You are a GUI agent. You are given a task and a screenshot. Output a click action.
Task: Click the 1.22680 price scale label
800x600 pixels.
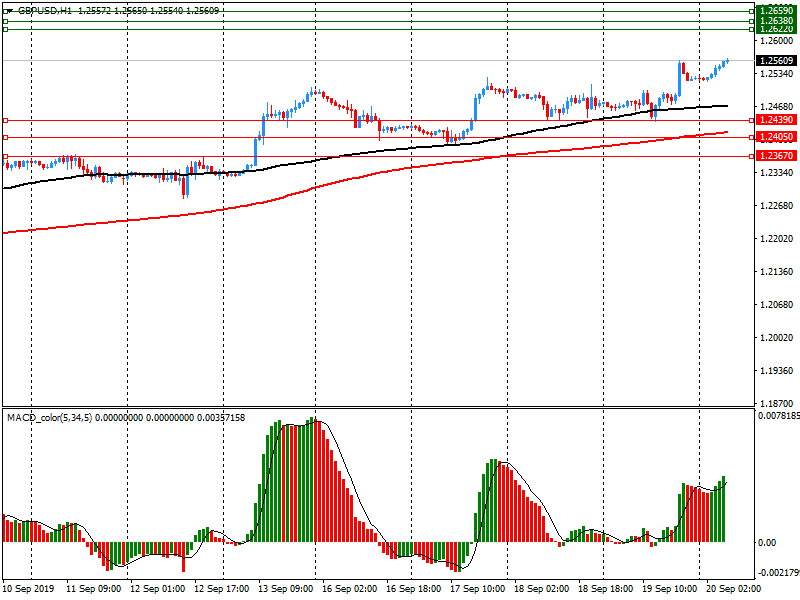(x=777, y=206)
